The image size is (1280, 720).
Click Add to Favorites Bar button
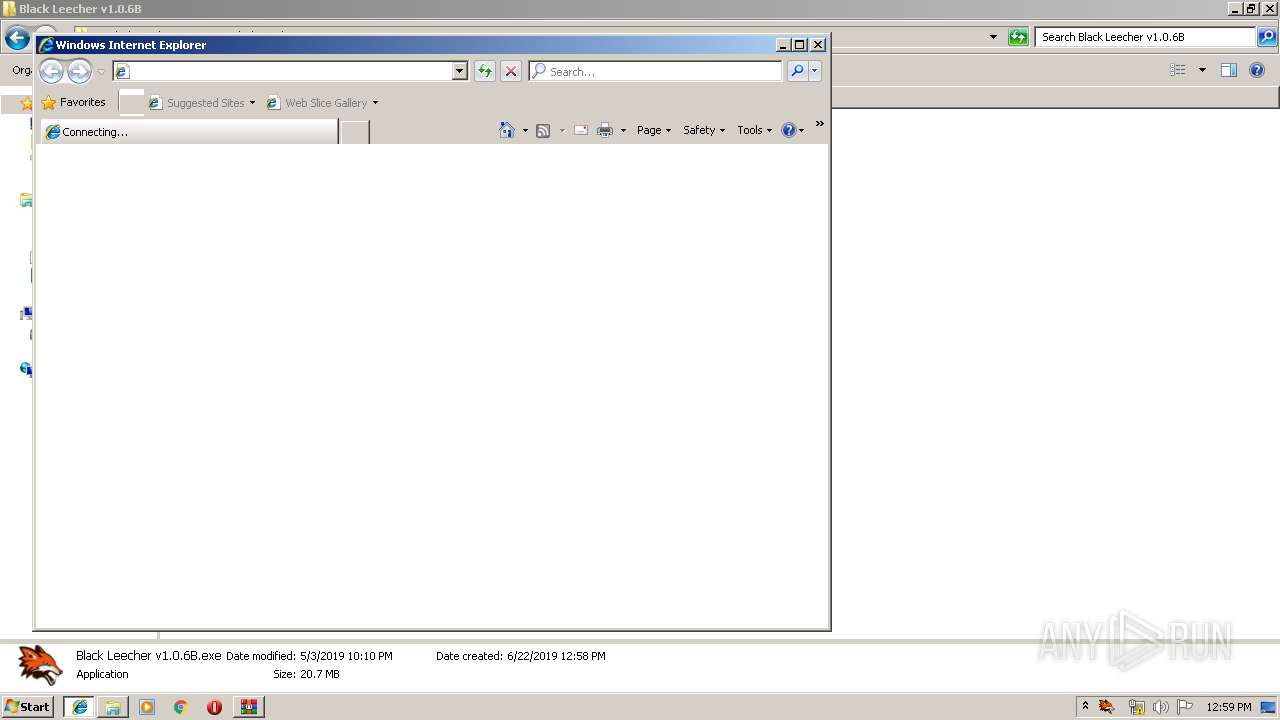tap(131, 102)
